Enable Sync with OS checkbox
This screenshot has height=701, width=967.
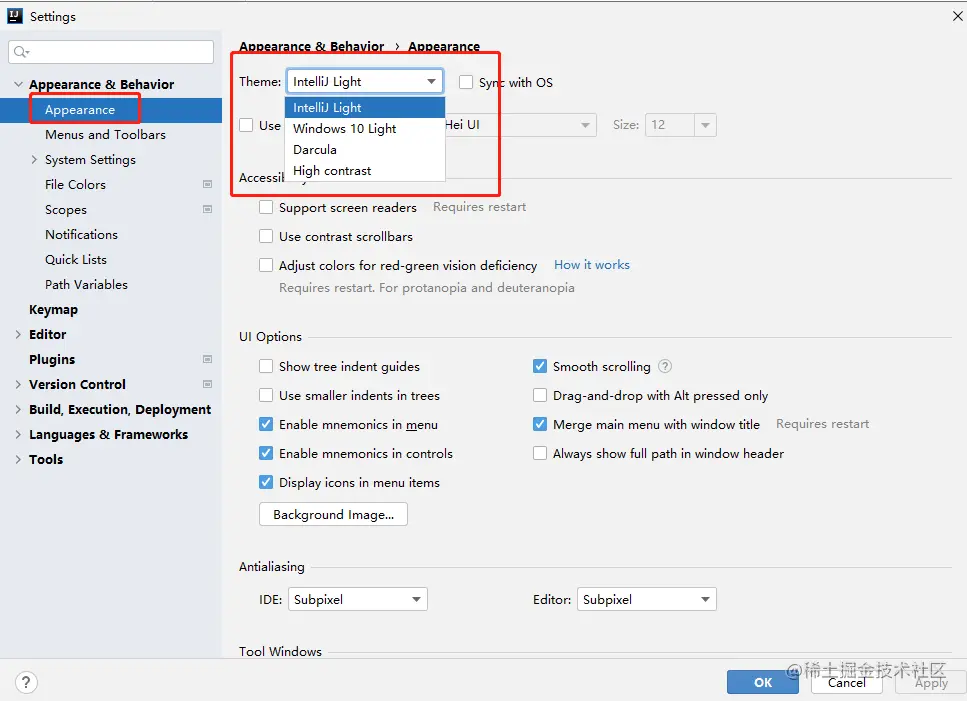tap(466, 82)
